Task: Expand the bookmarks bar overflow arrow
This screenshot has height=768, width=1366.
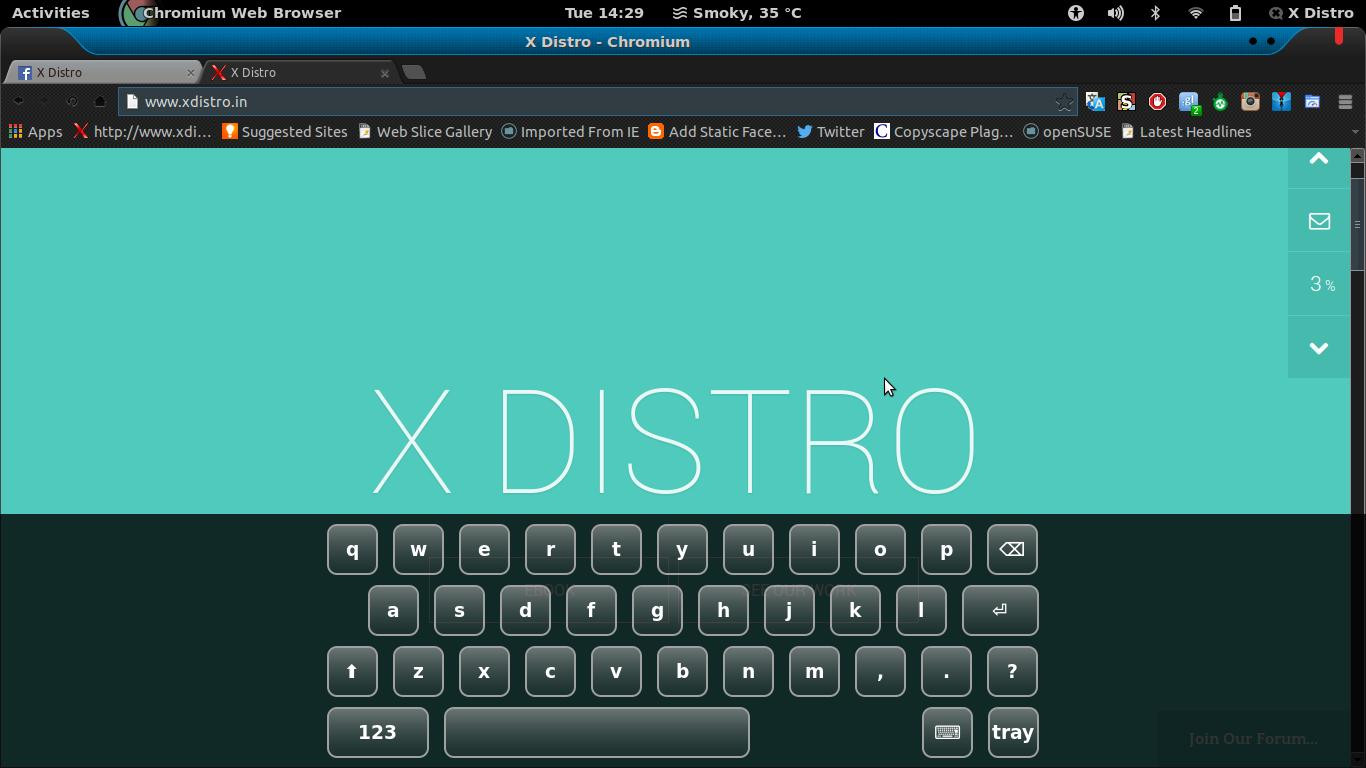Action: 1356,132
